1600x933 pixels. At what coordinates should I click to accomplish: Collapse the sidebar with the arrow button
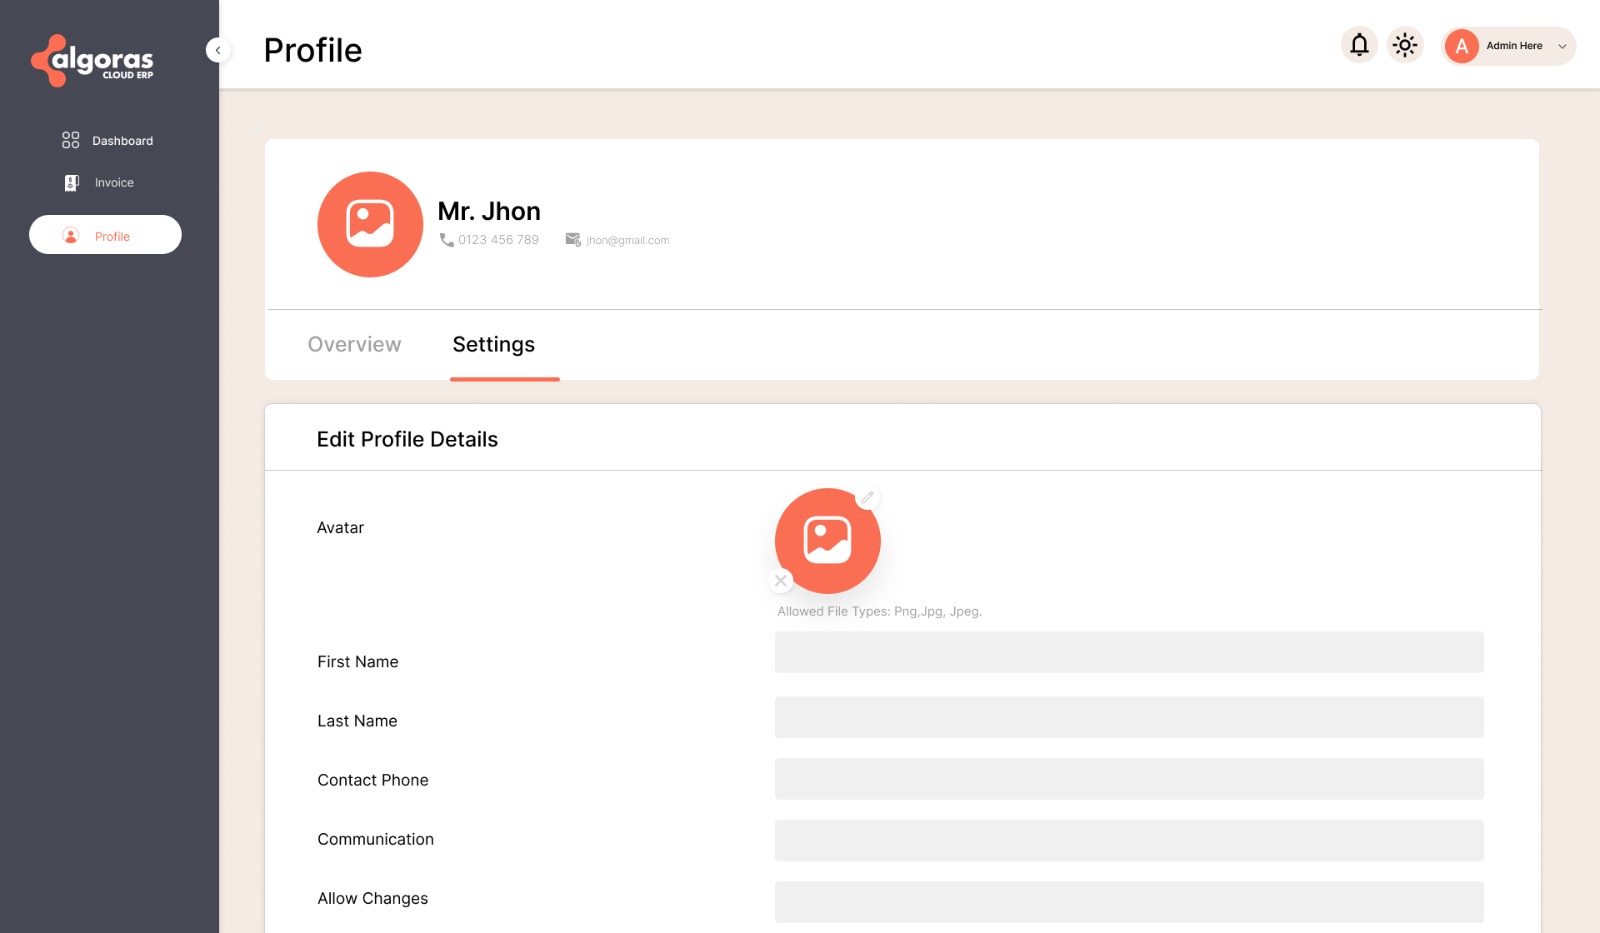click(218, 50)
